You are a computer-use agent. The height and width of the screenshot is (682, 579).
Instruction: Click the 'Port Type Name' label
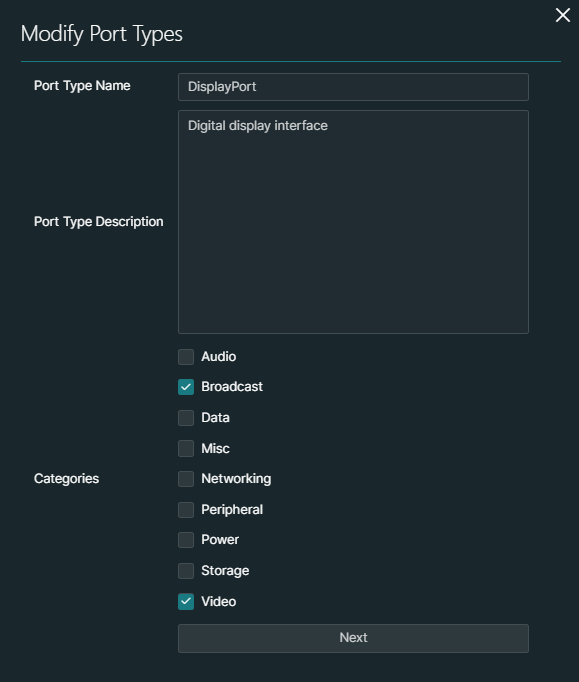click(82, 86)
